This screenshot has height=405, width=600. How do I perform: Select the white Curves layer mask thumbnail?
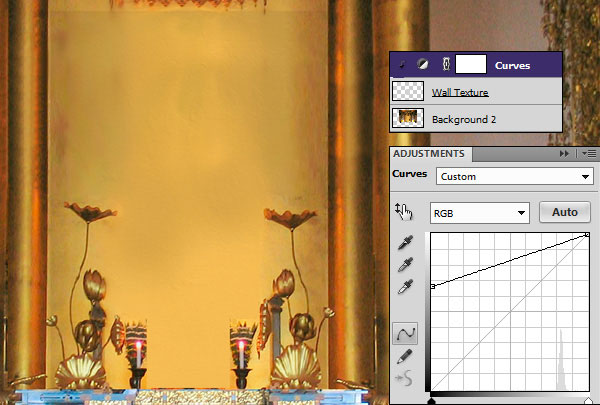pyautogui.click(x=471, y=64)
